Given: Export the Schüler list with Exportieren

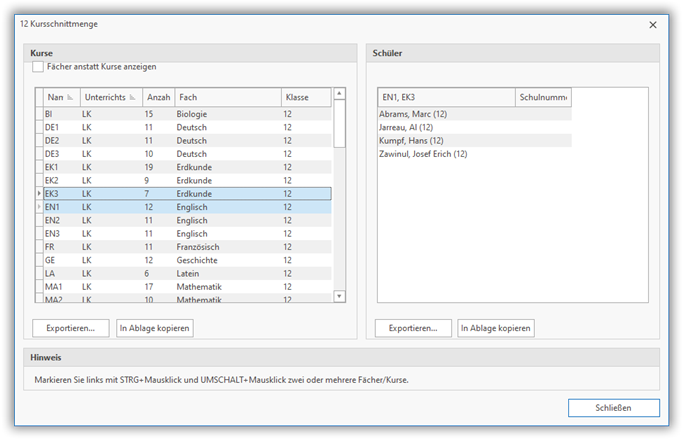Looking at the screenshot, I should [413, 328].
